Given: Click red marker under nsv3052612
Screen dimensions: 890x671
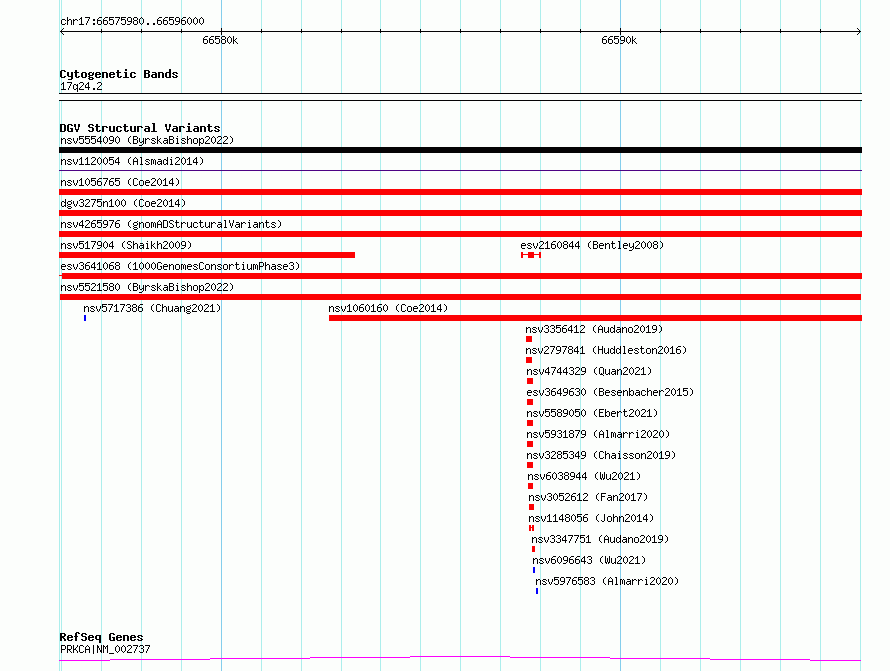Looking at the screenshot, I should 531,507.
